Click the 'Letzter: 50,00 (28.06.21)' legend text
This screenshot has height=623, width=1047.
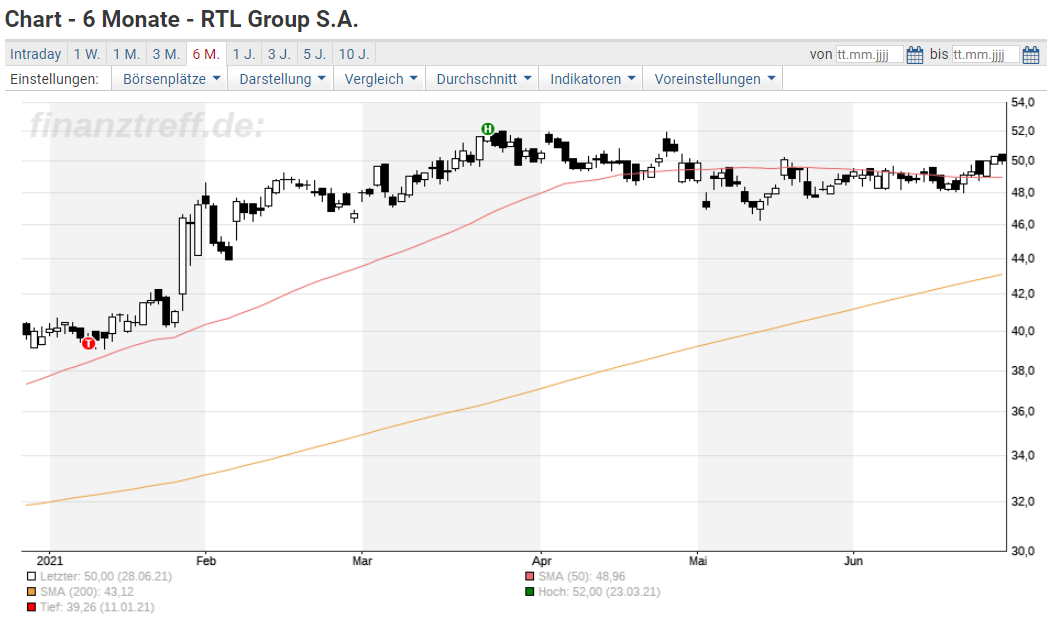click(106, 576)
